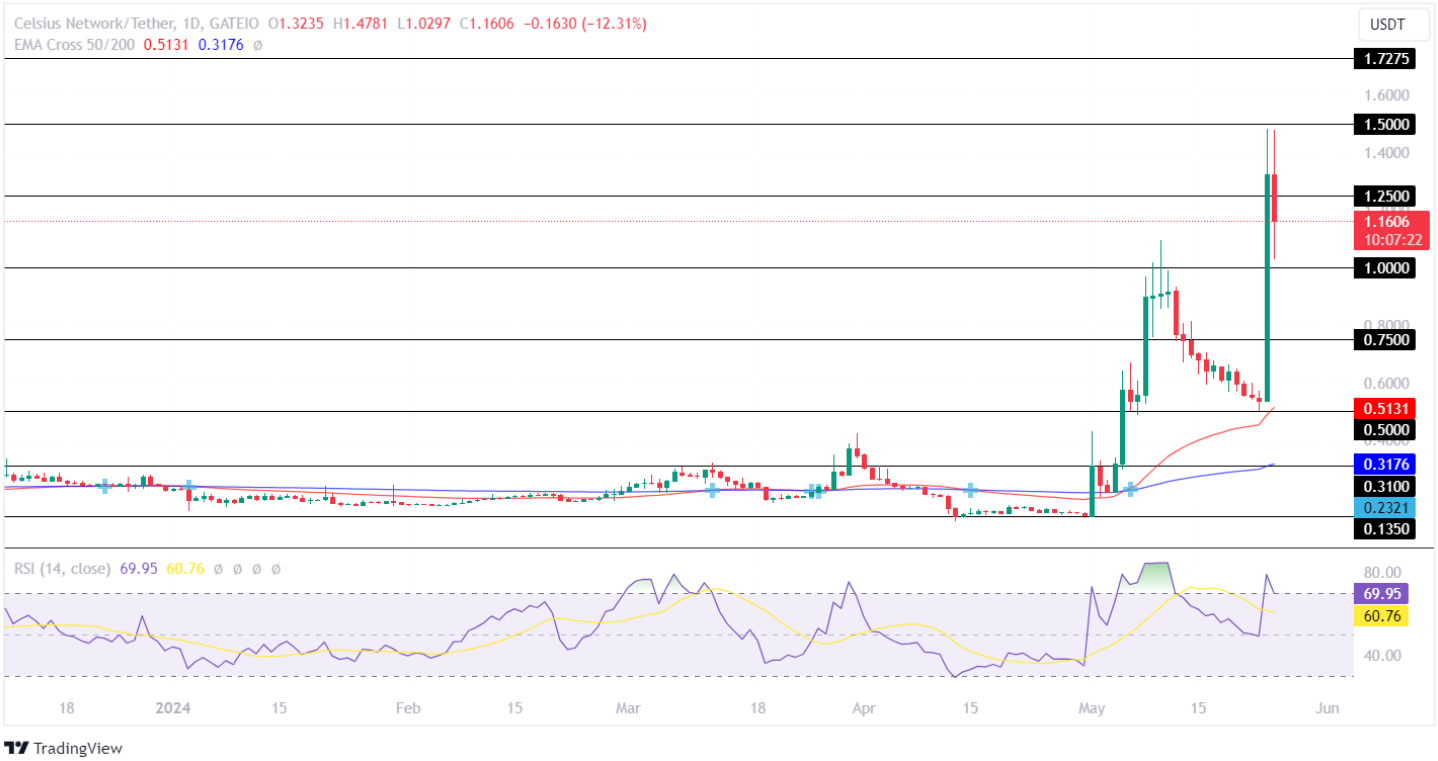
Task: Click the yellow RSI value 60.76 in legend
Action: pyautogui.click(x=184, y=568)
